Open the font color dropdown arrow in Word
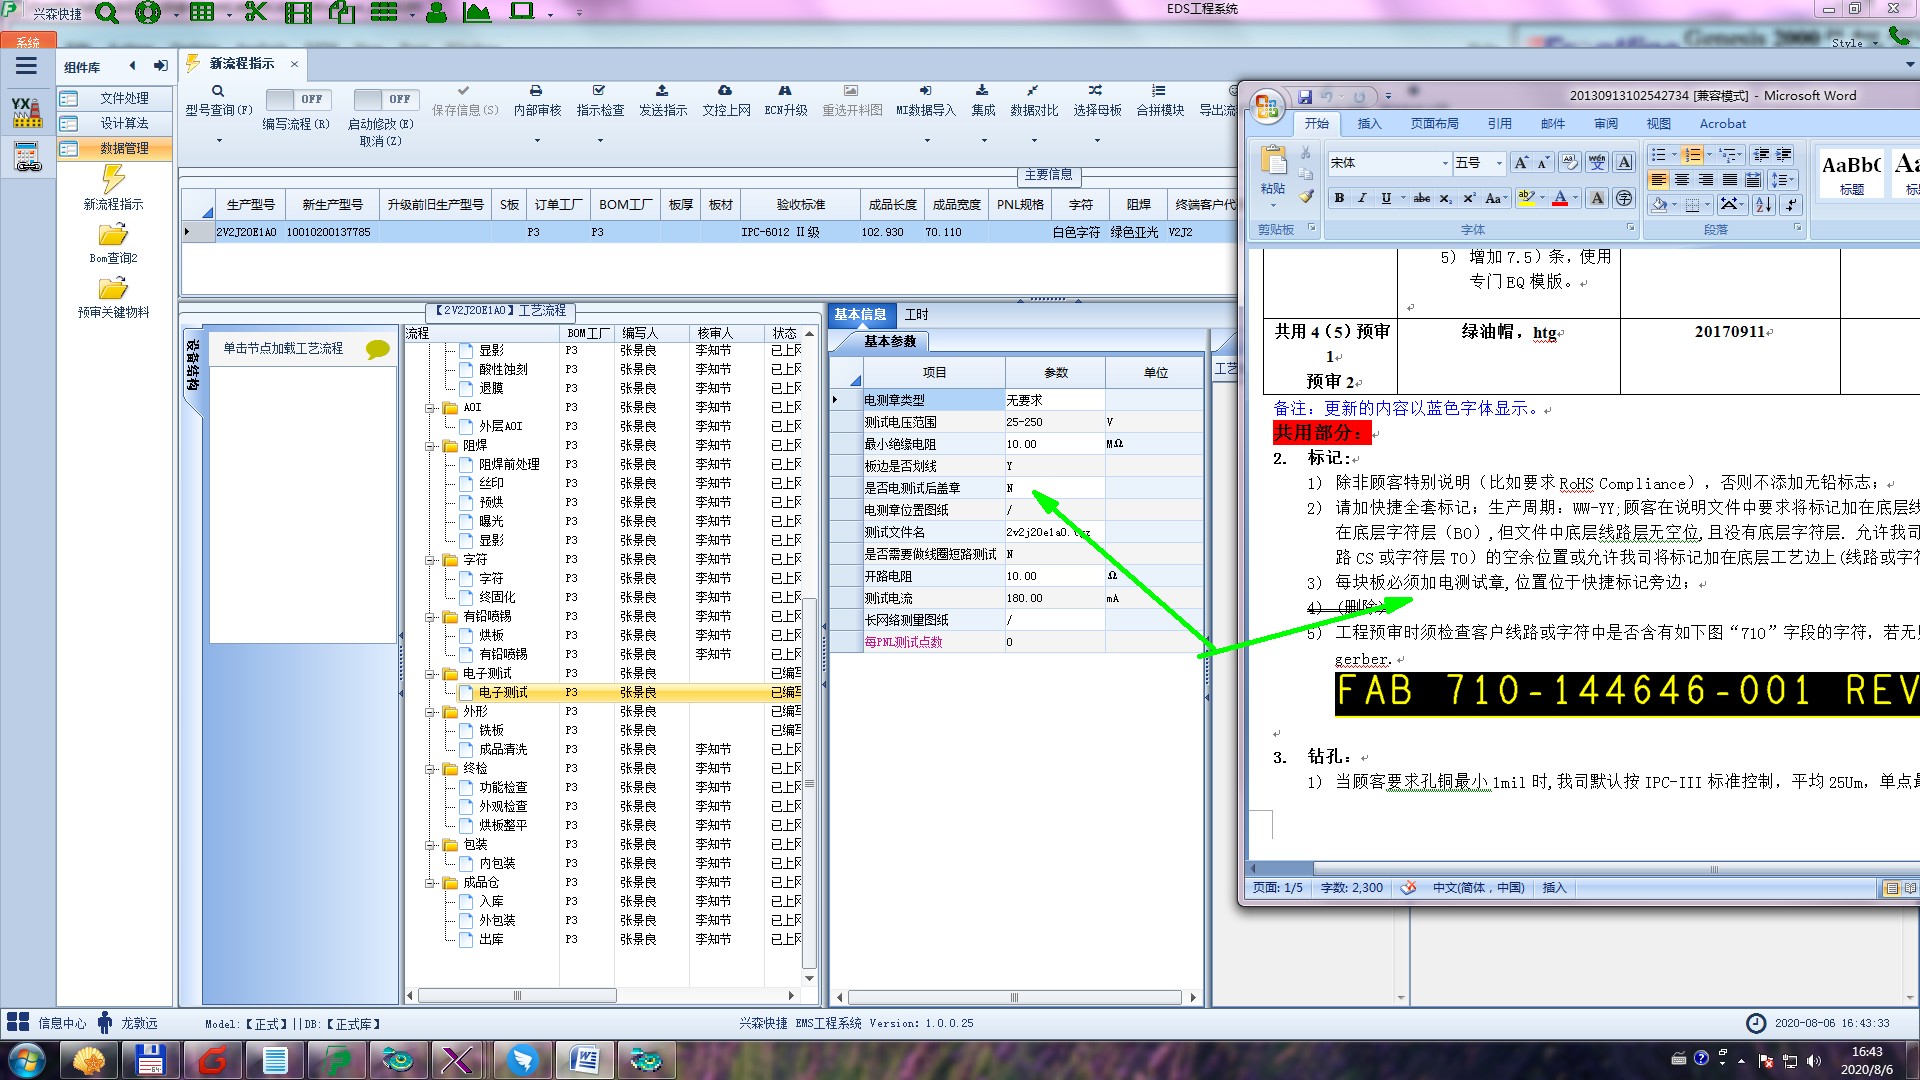This screenshot has height=1080, width=1920. click(1575, 198)
